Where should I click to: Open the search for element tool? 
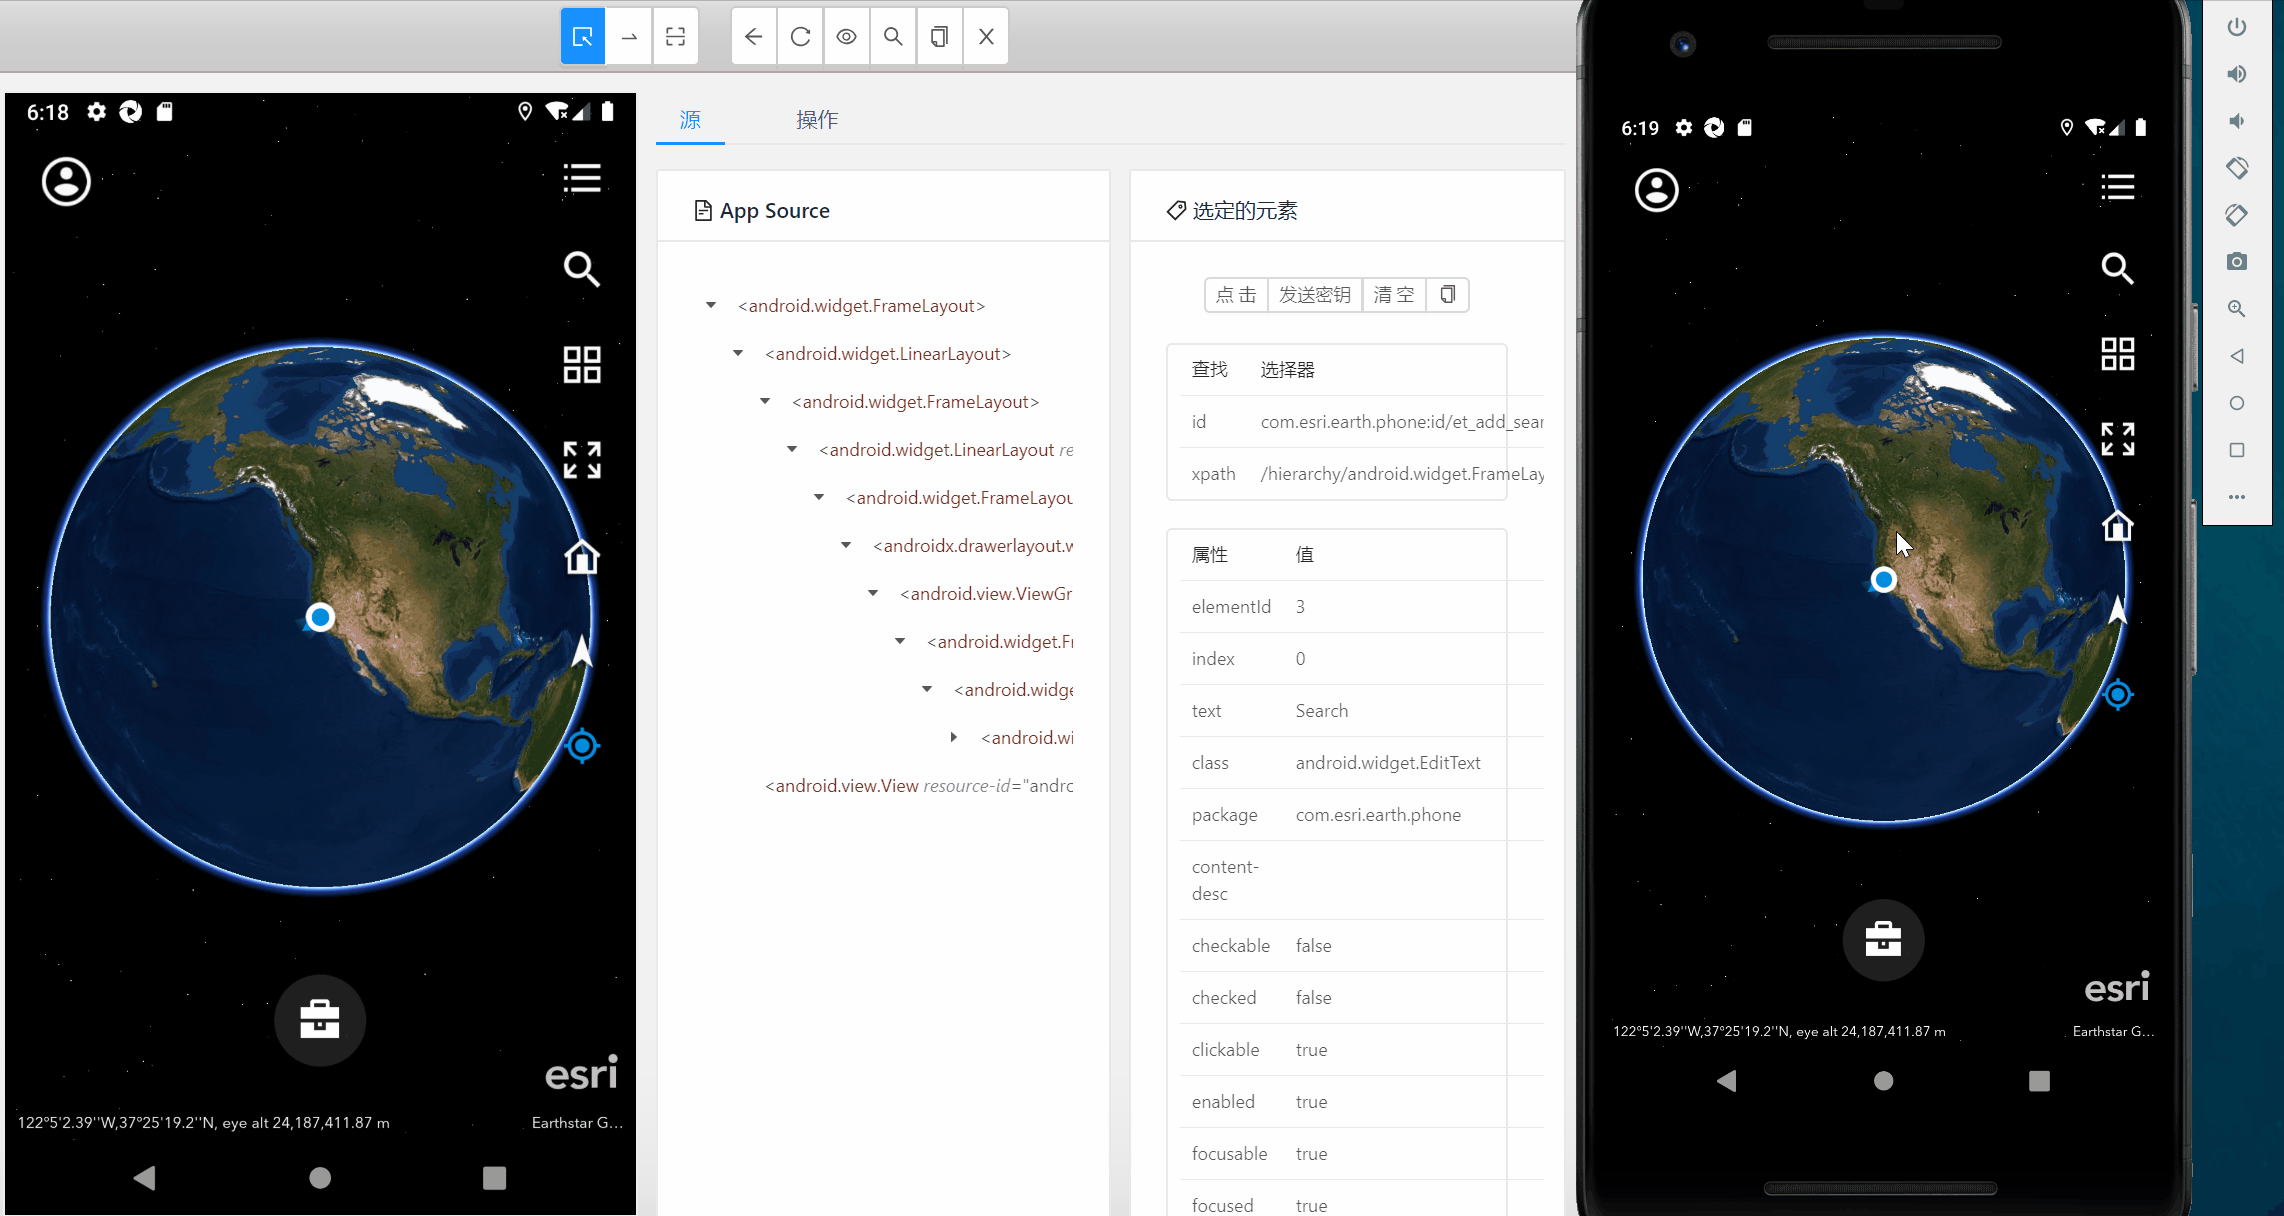coord(893,37)
